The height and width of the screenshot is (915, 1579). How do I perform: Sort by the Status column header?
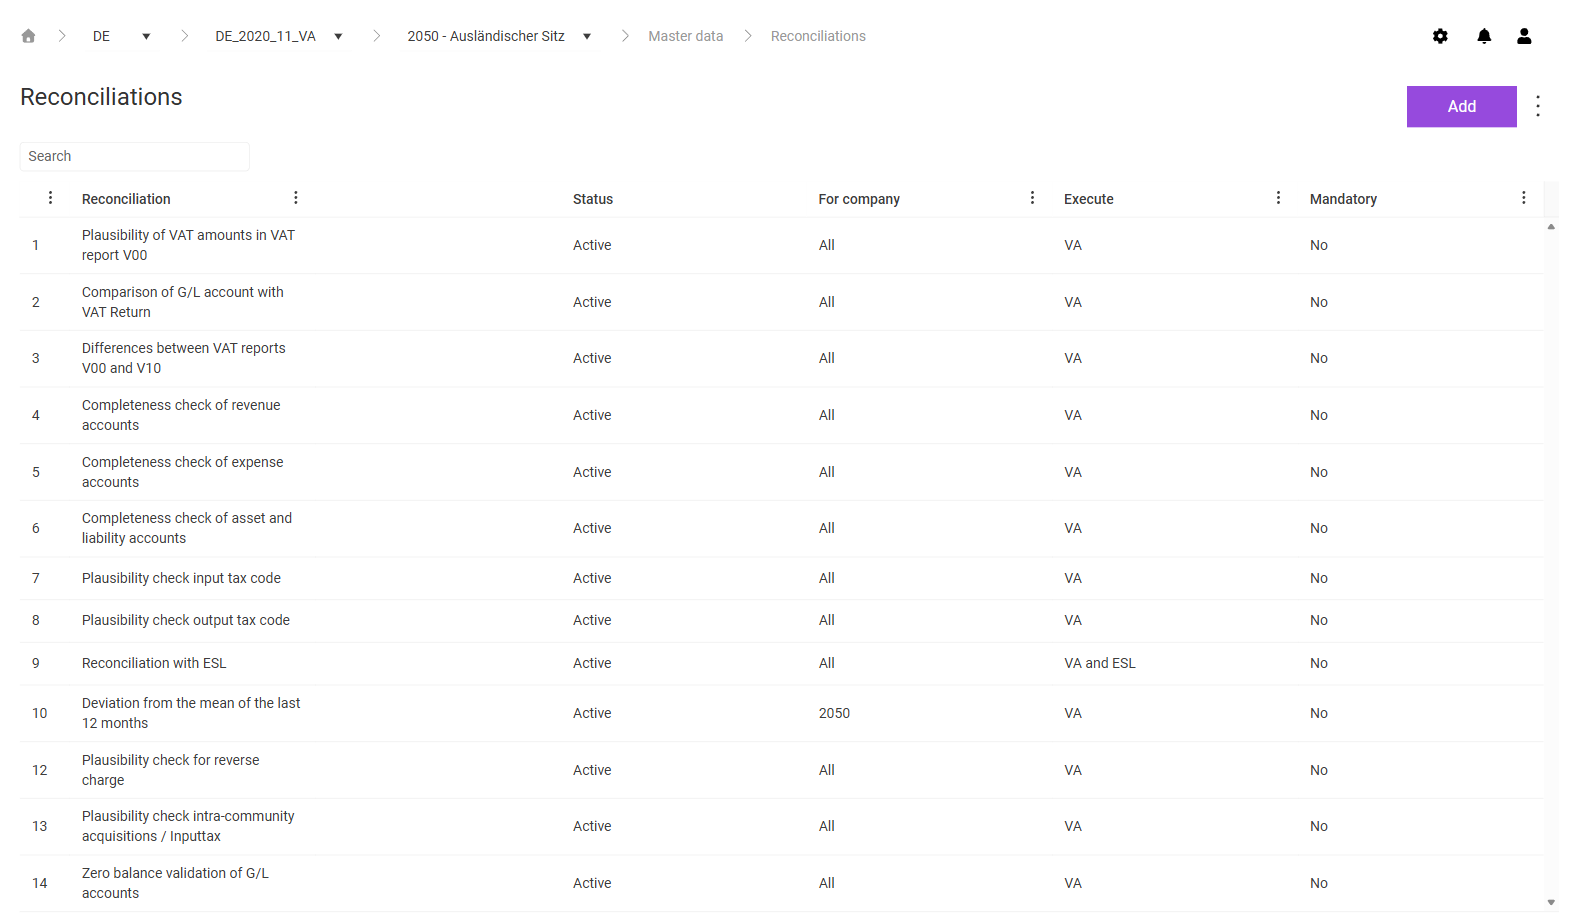point(593,199)
